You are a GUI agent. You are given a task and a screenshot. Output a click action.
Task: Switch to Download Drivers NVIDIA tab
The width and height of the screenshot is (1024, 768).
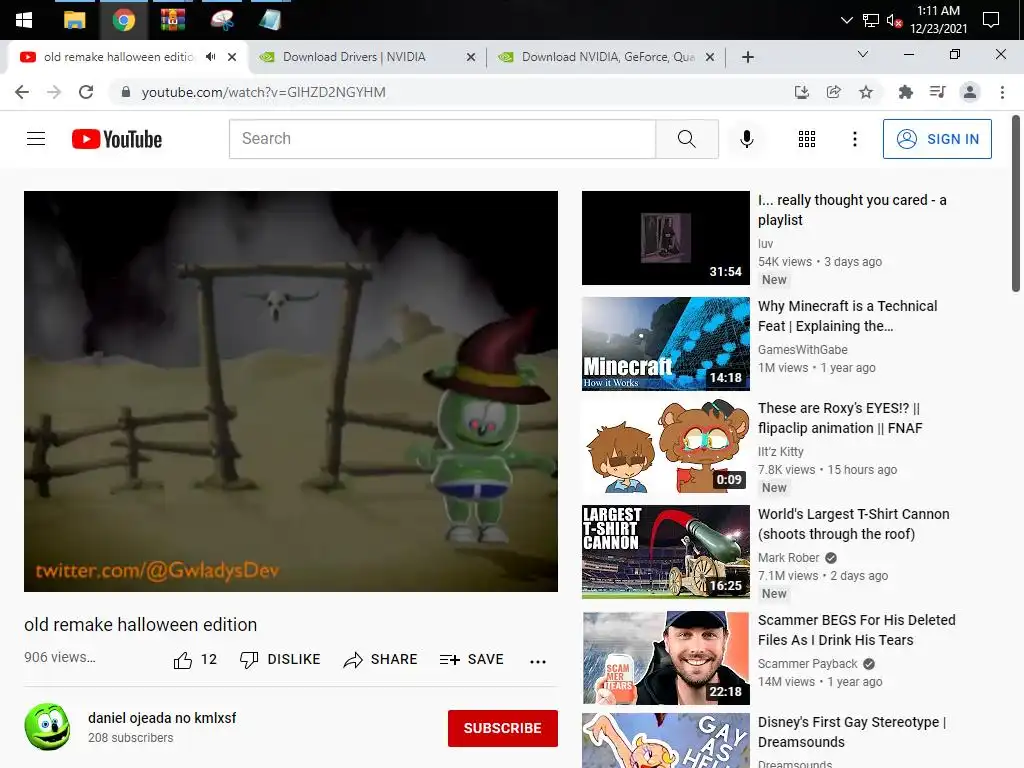tap(368, 57)
